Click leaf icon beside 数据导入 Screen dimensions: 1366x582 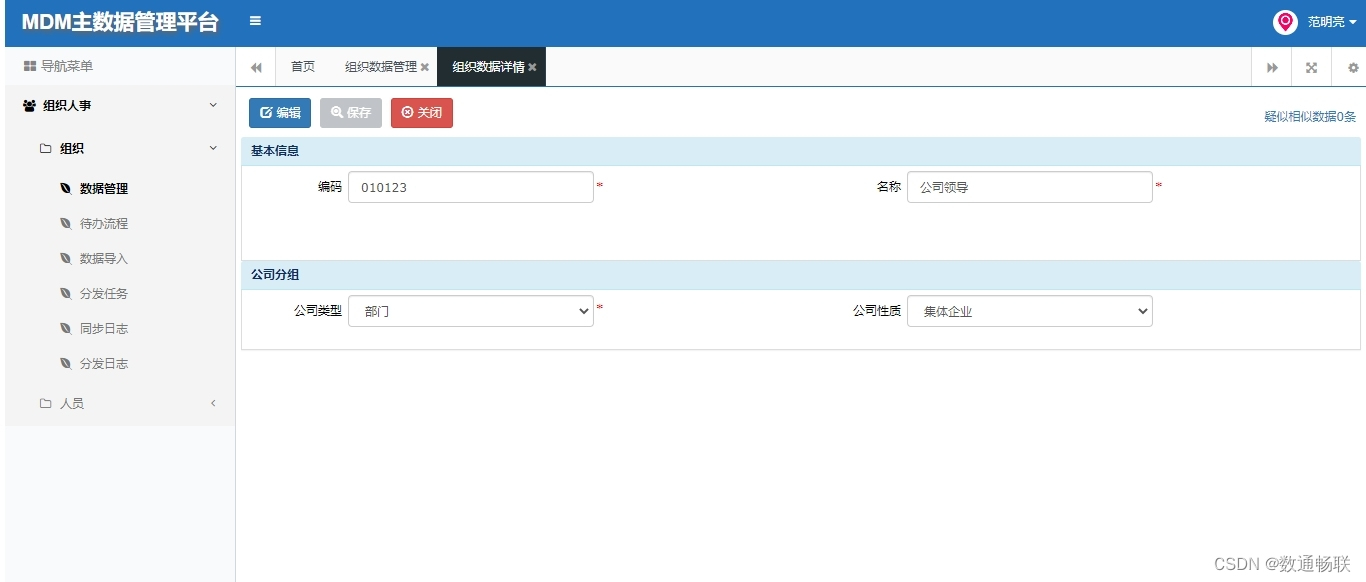(x=66, y=258)
